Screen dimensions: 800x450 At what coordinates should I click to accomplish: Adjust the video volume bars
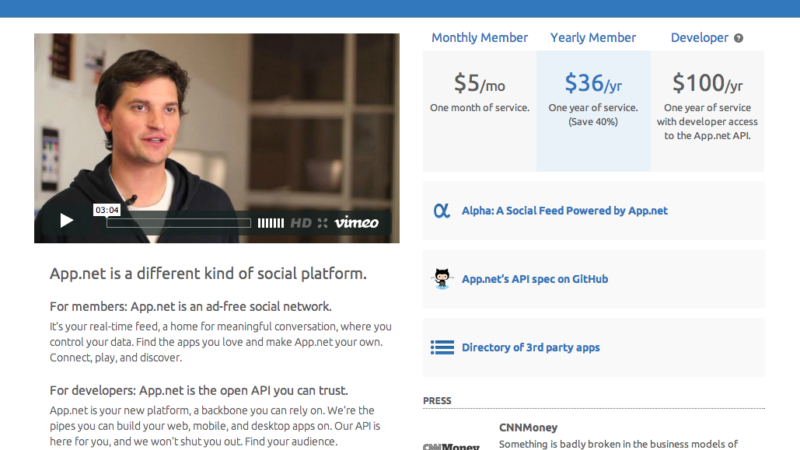pos(270,223)
